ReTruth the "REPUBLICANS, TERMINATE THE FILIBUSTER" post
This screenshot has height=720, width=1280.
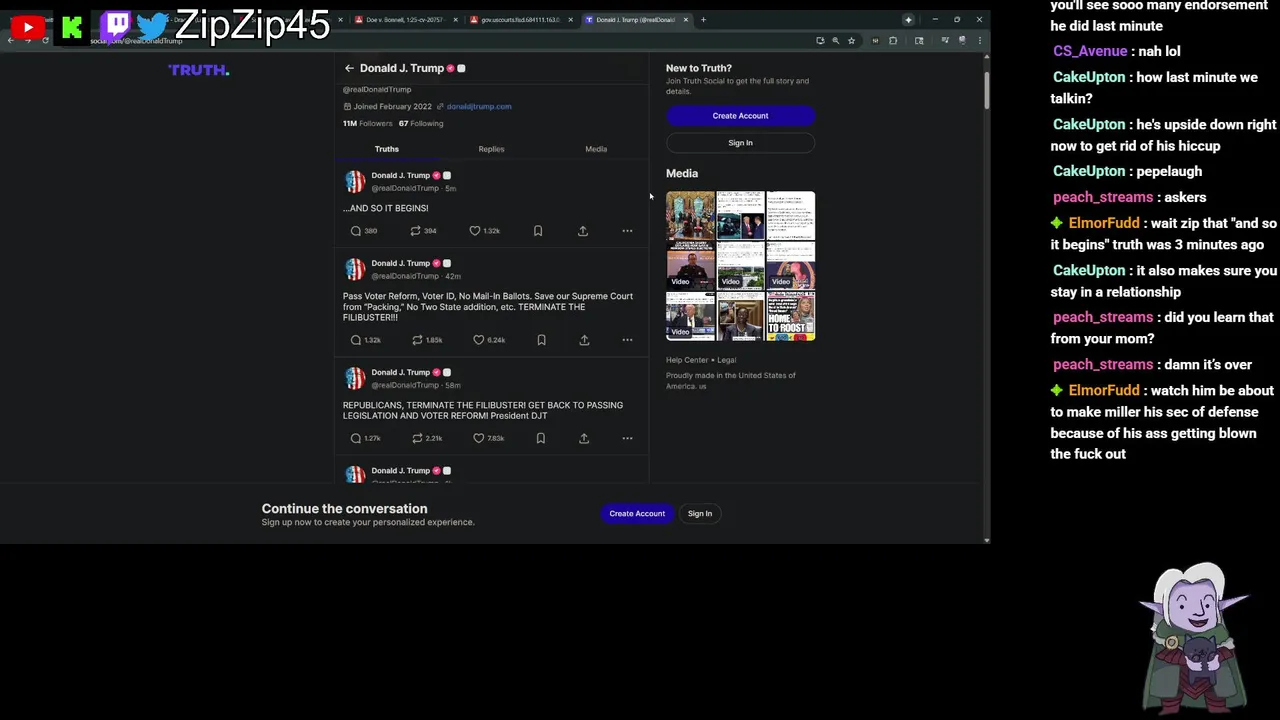click(427, 438)
